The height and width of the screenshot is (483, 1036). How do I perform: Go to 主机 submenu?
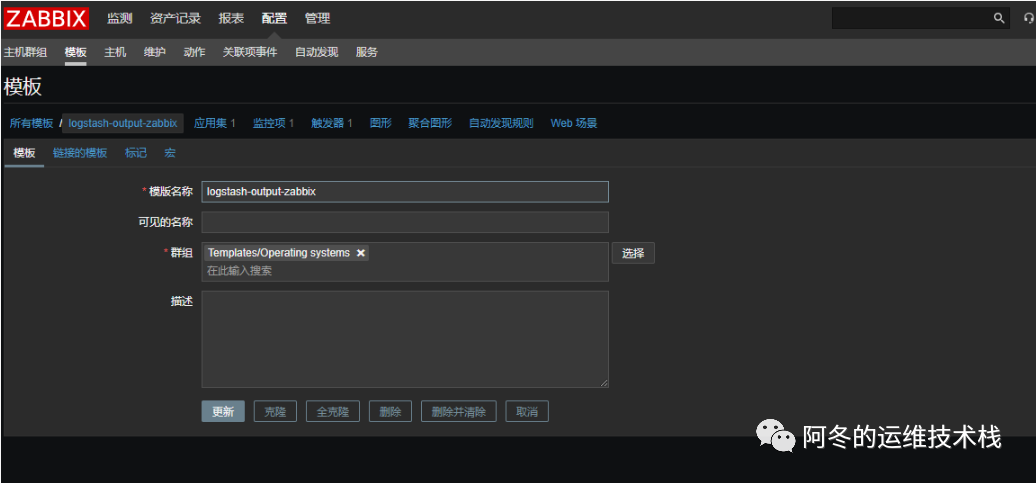(x=115, y=52)
